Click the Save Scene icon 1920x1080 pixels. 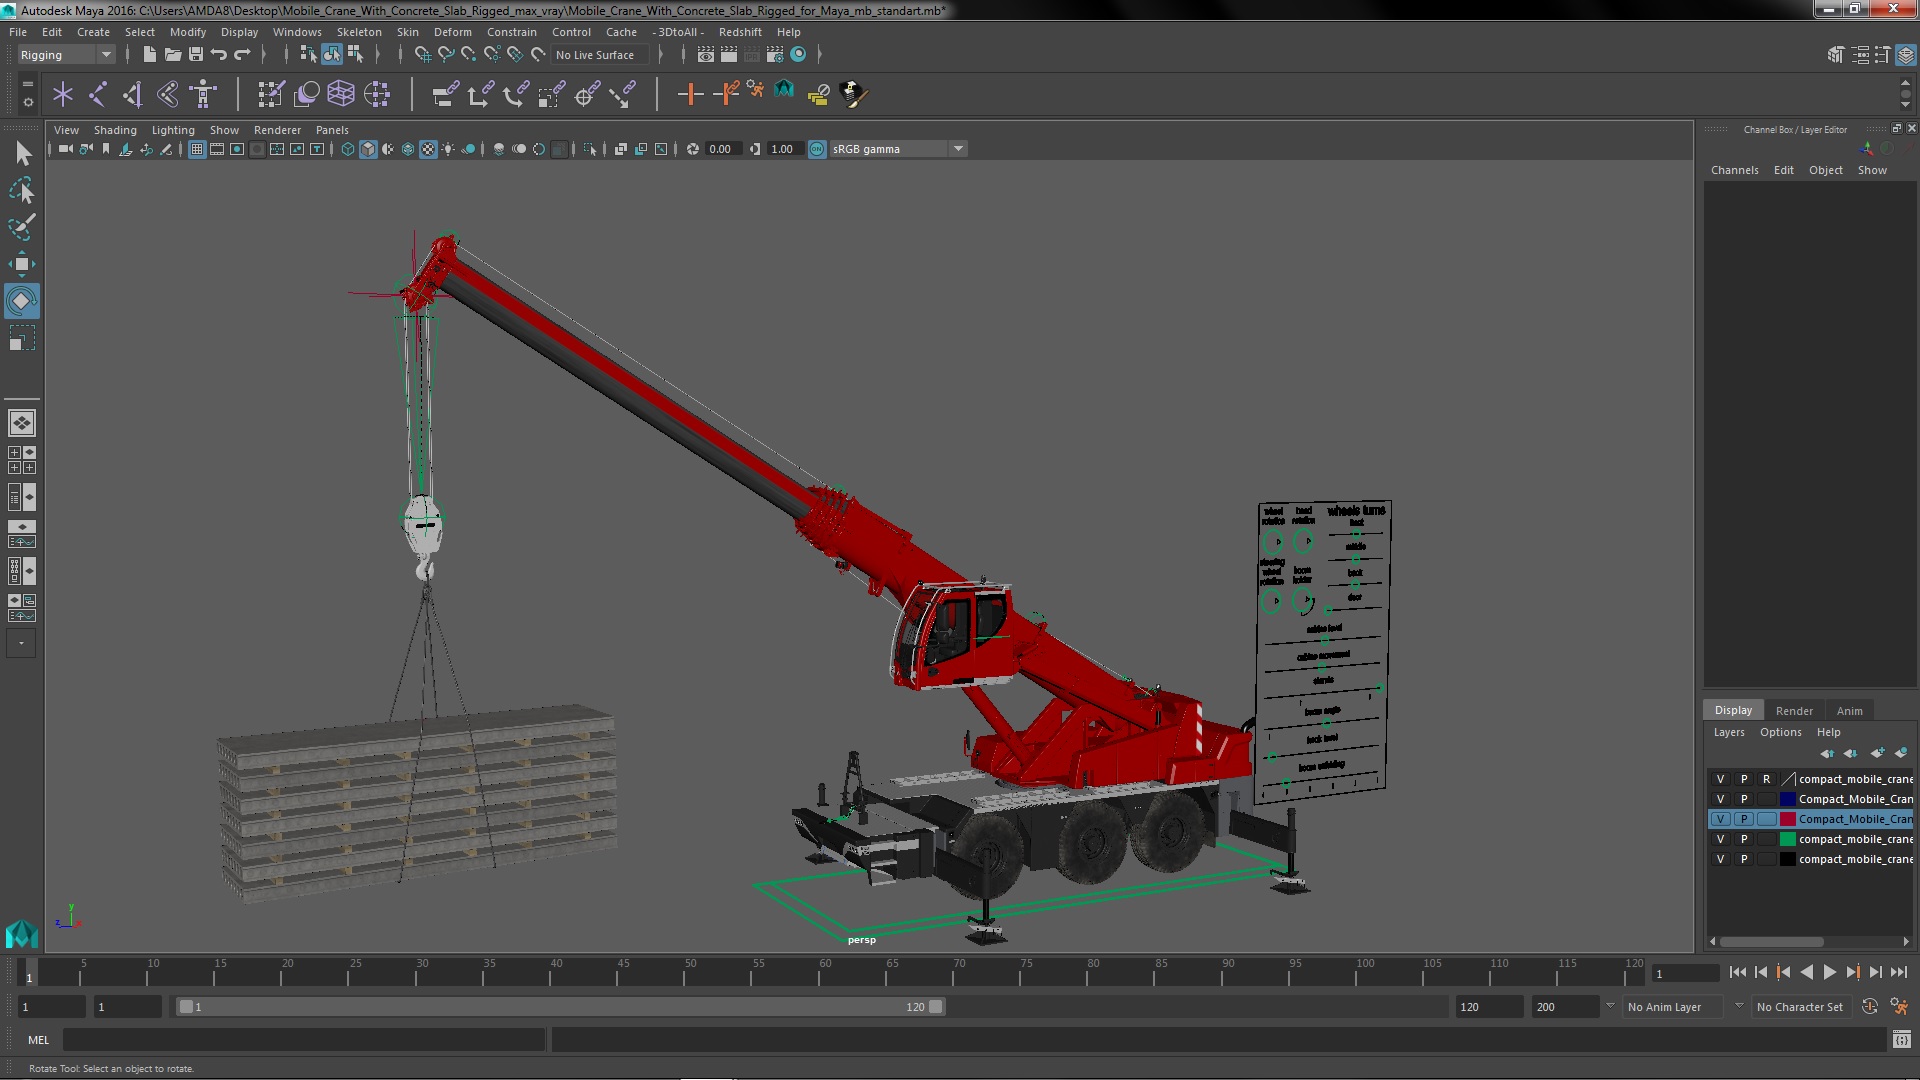[x=196, y=55]
